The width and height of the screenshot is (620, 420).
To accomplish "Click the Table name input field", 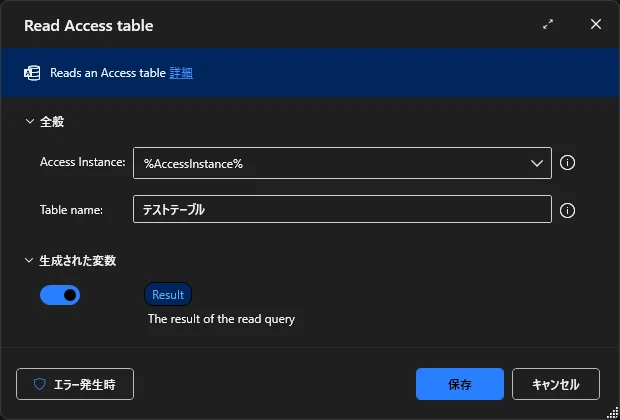I will tap(342, 209).
